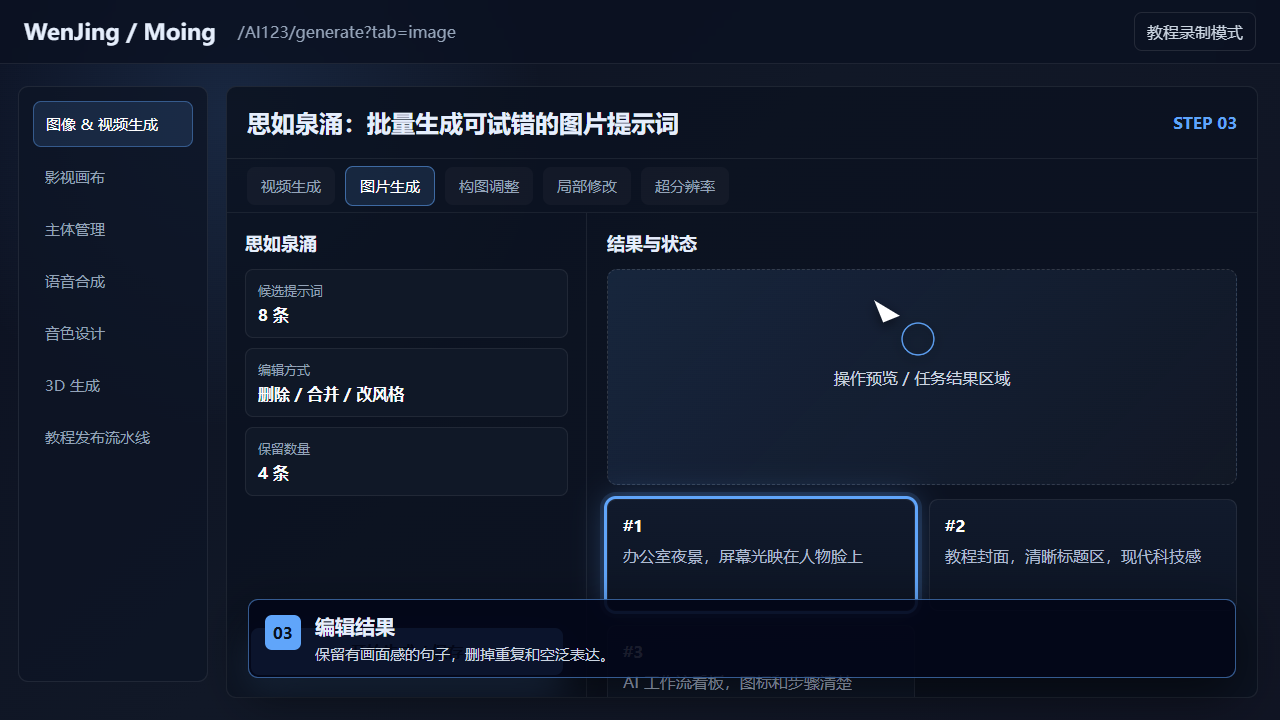This screenshot has width=1280, height=720.
Task: Click the /AI123/generate?tab=image path text
Action: 347,32
